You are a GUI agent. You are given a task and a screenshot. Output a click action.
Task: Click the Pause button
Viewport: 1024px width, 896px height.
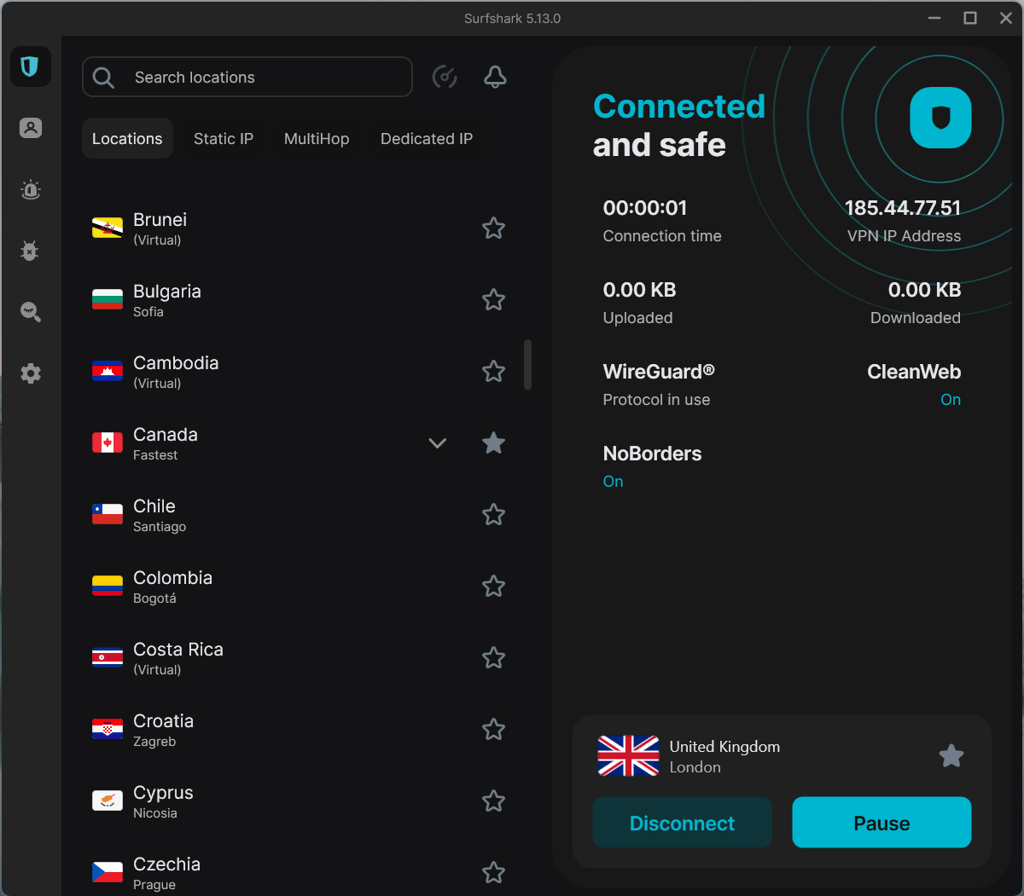point(882,823)
